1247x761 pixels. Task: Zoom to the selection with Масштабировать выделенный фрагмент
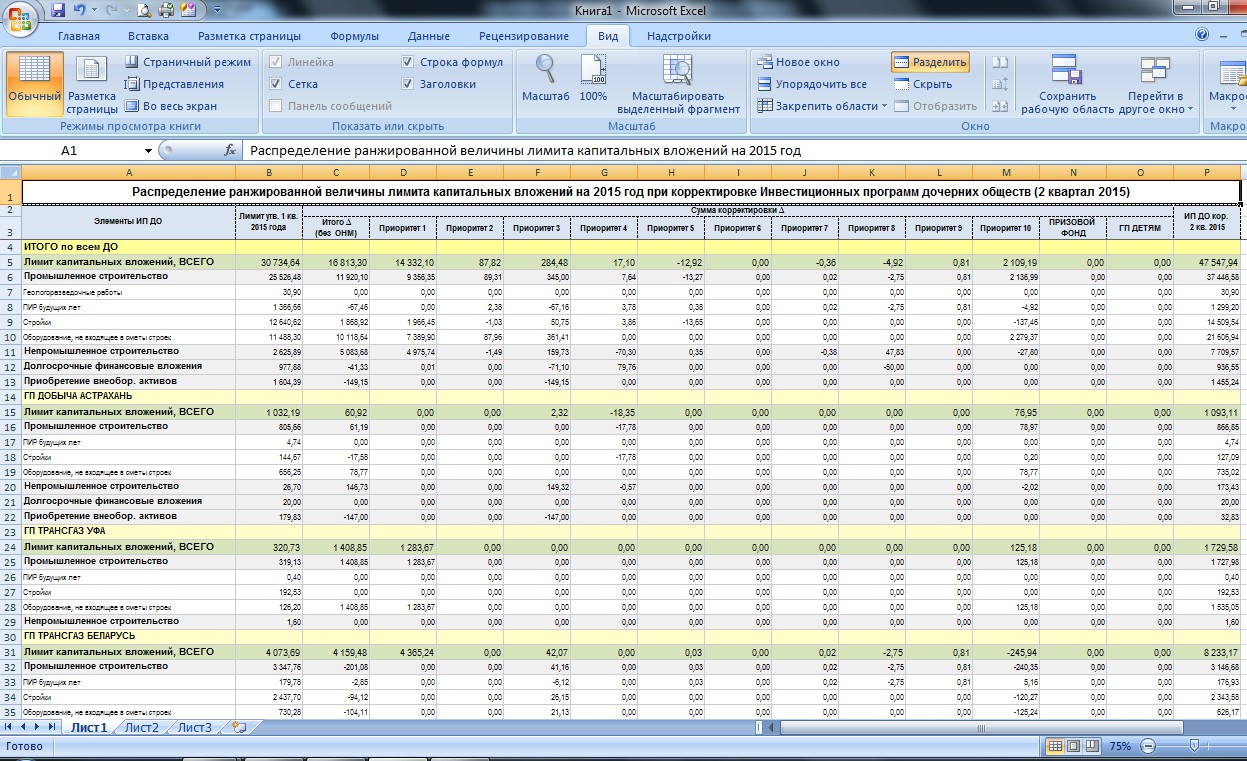pyautogui.click(x=678, y=84)
